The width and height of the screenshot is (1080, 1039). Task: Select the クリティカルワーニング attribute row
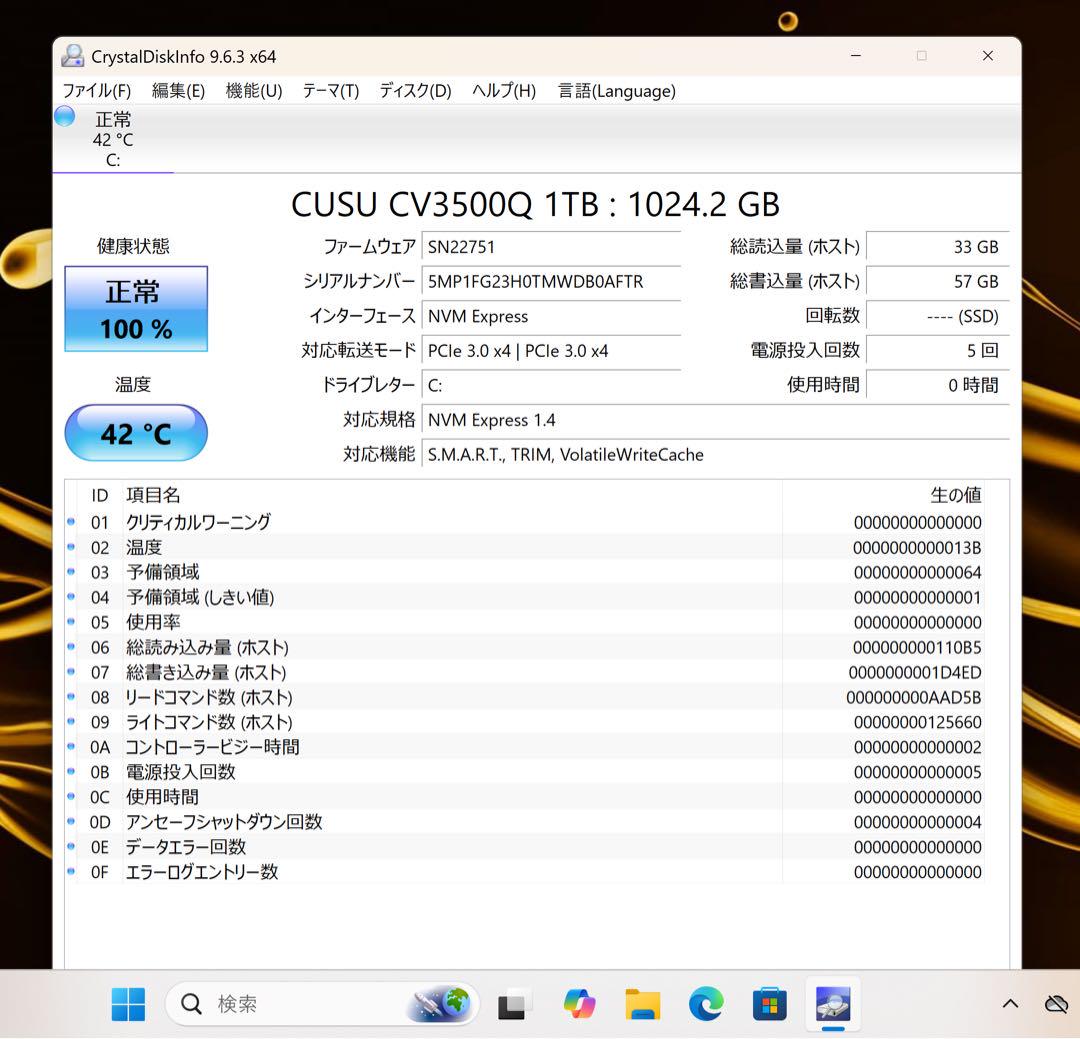click(x=525, y=522)
